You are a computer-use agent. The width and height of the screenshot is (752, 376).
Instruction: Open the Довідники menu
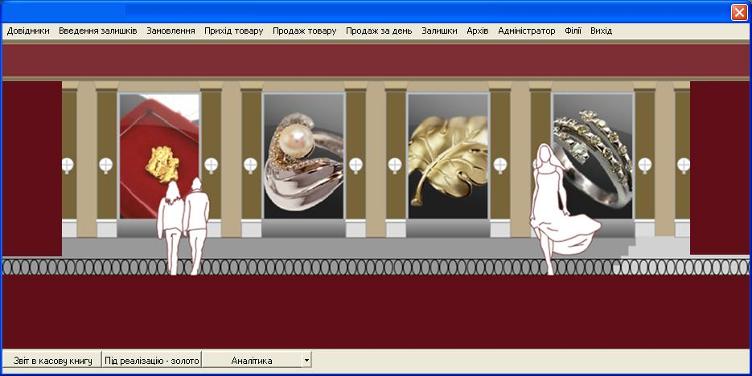(x=28, y=31)
